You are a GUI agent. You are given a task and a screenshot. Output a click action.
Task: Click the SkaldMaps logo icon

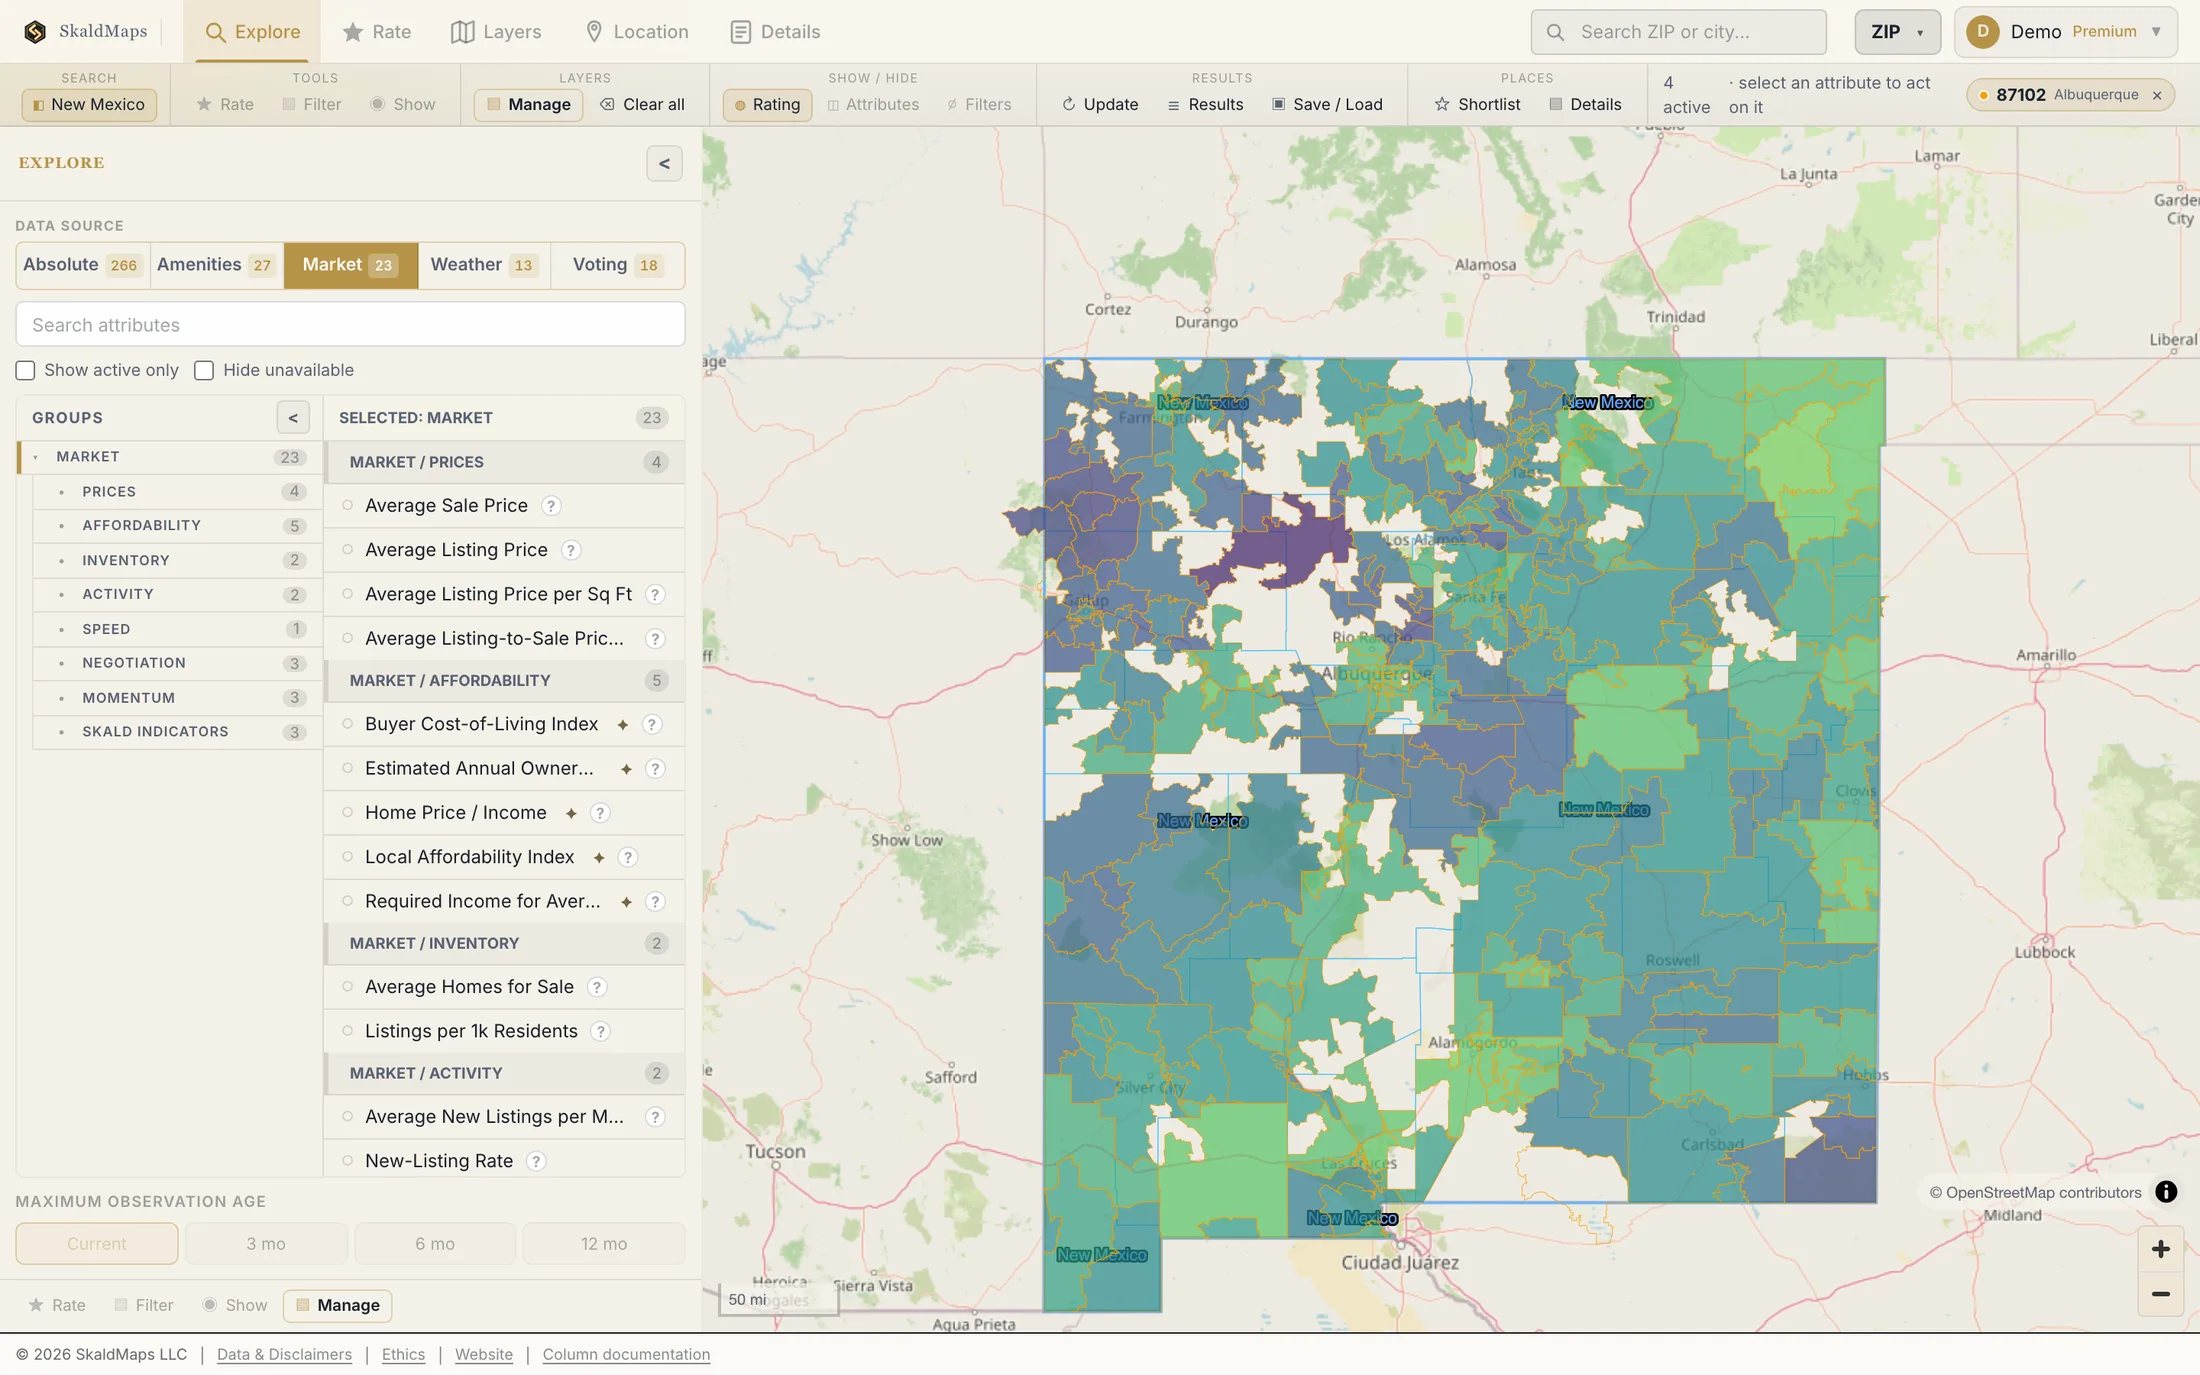[x=35, y=32]
